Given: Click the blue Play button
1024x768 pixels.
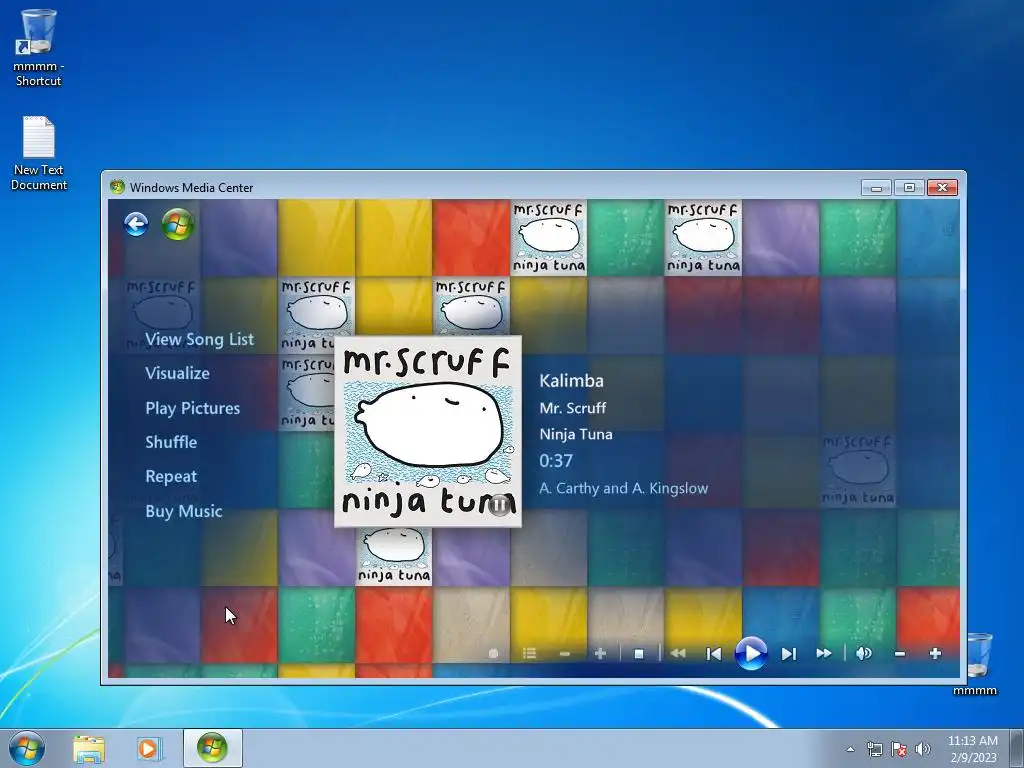Looking at the screenshot, I should click(751, 653).
